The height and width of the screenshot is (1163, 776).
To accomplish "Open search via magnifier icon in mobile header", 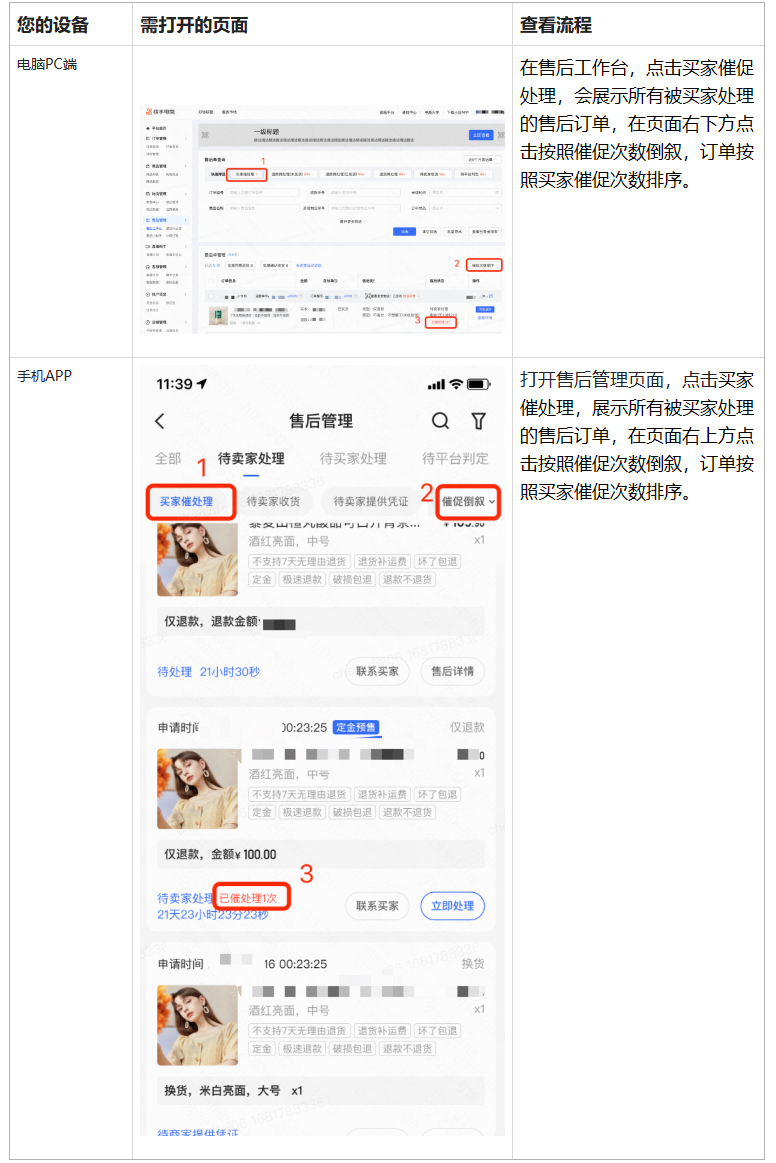I will (x=441, y=421).
